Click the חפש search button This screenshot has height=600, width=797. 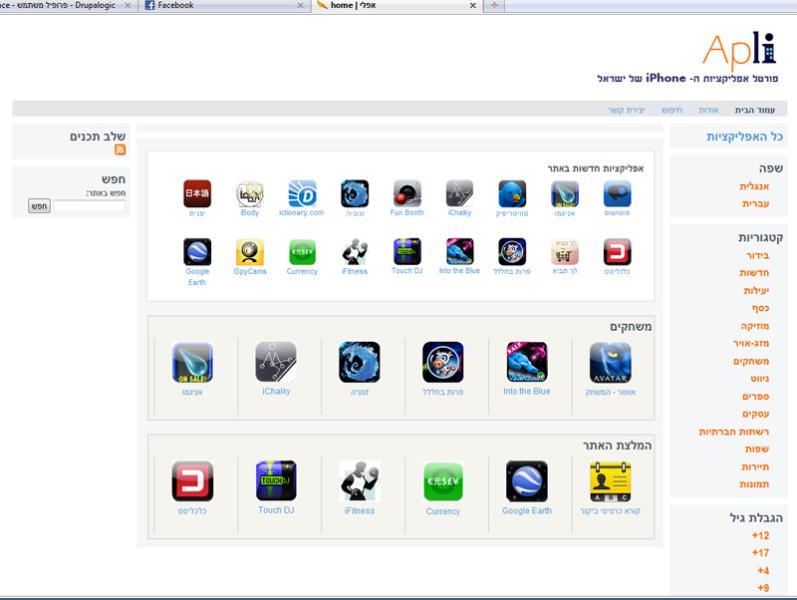pyautogui.click(x=39, y=206)
